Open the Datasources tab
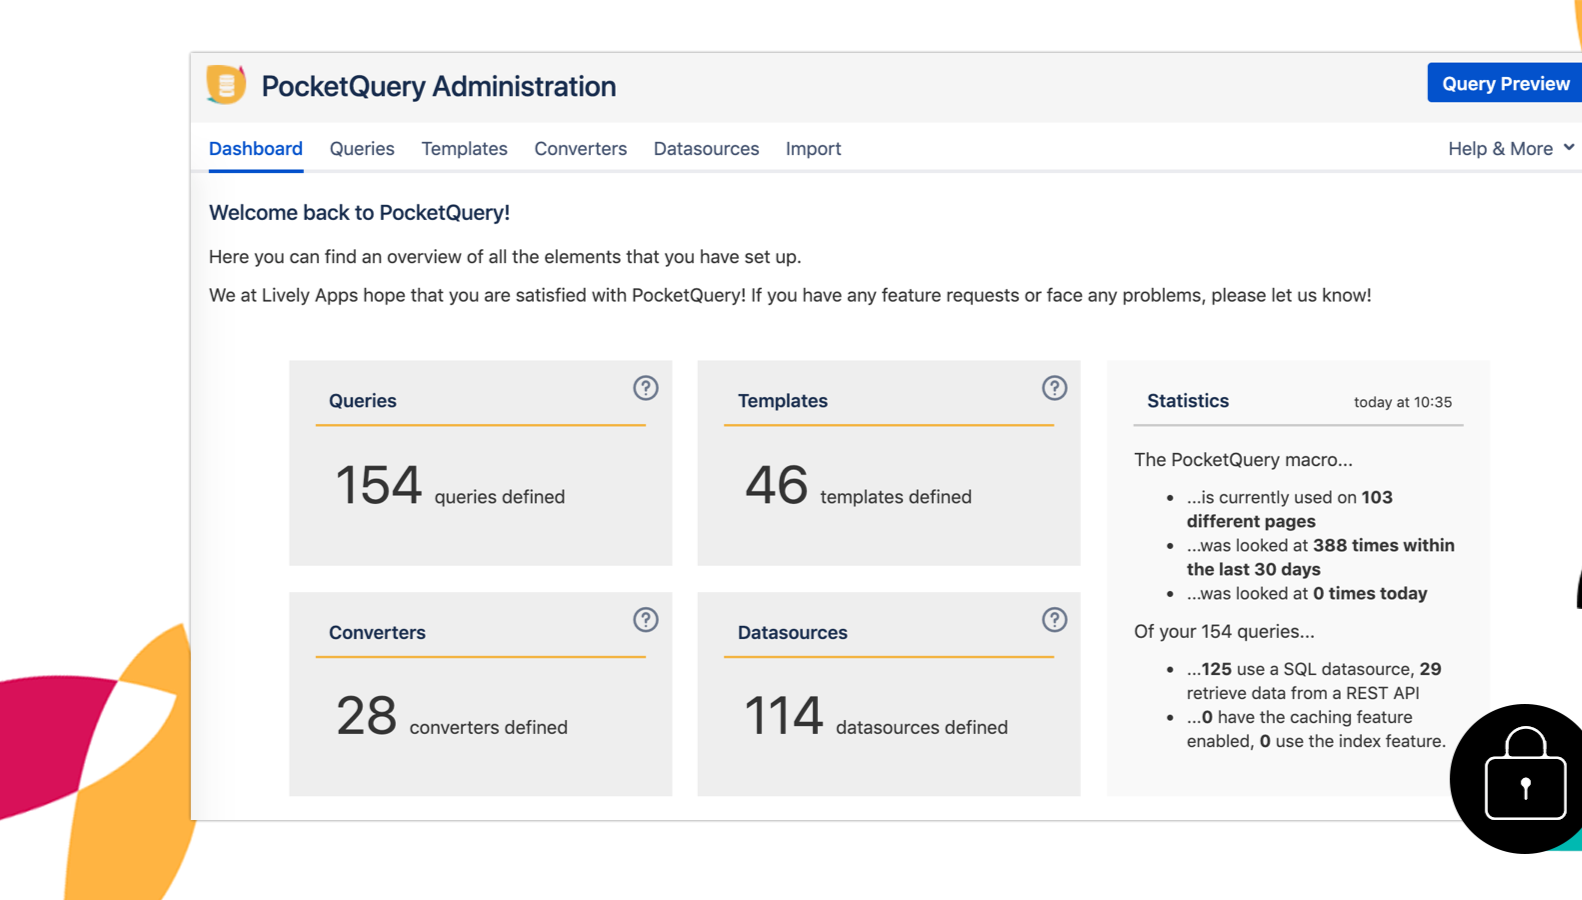The image size is (1582, 900). point(706,149)
